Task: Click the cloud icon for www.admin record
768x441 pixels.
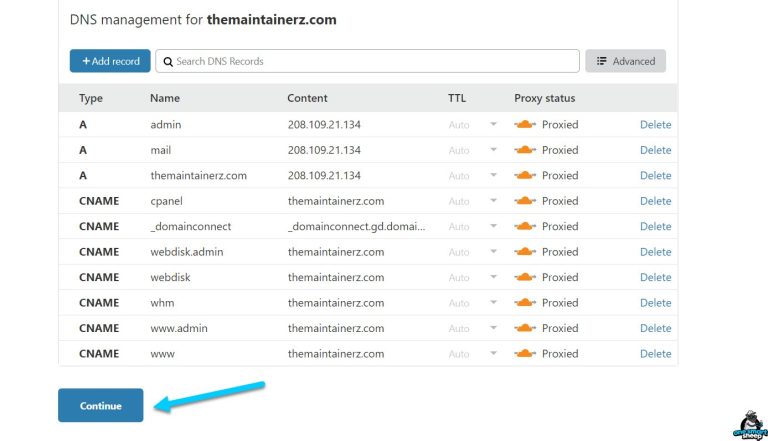Action: click(525, 328)
